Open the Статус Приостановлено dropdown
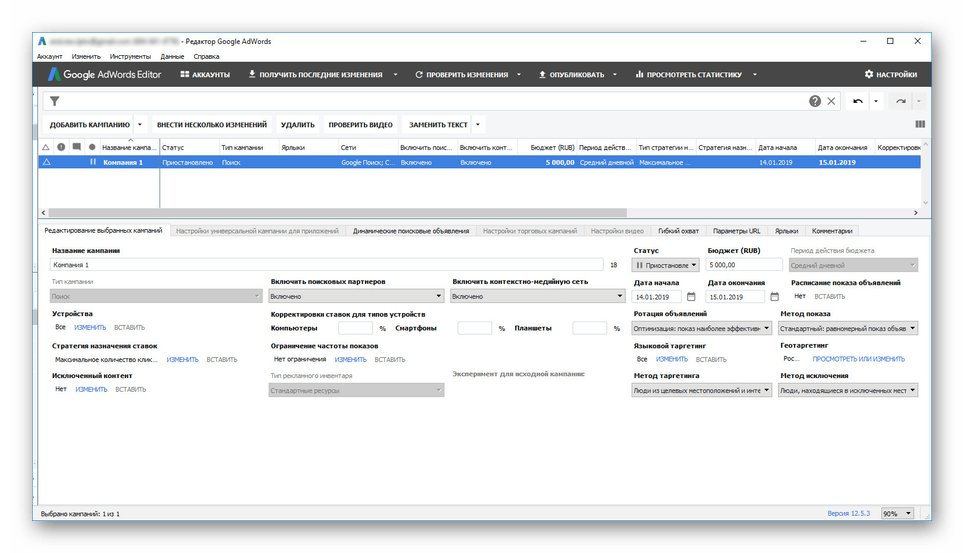This screenshot has height=553, width=964. tap(665, 265)
